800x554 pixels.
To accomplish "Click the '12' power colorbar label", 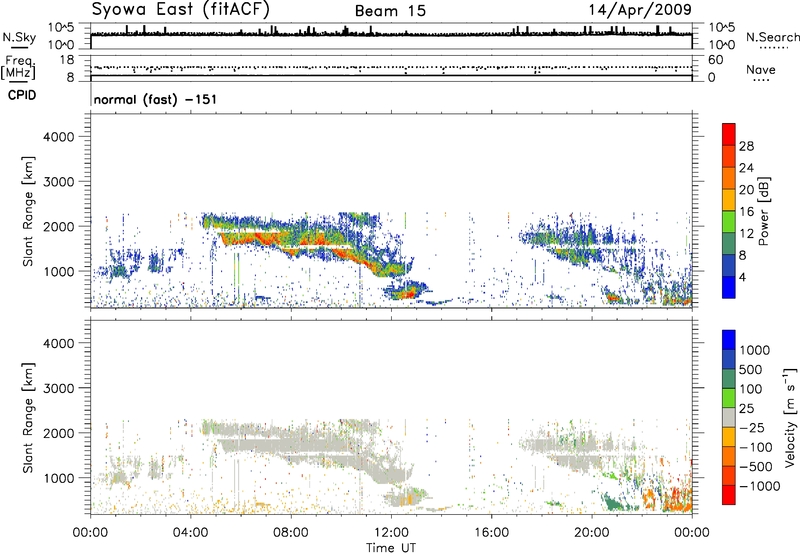I will pyautogui.click(x=746, y=234).
